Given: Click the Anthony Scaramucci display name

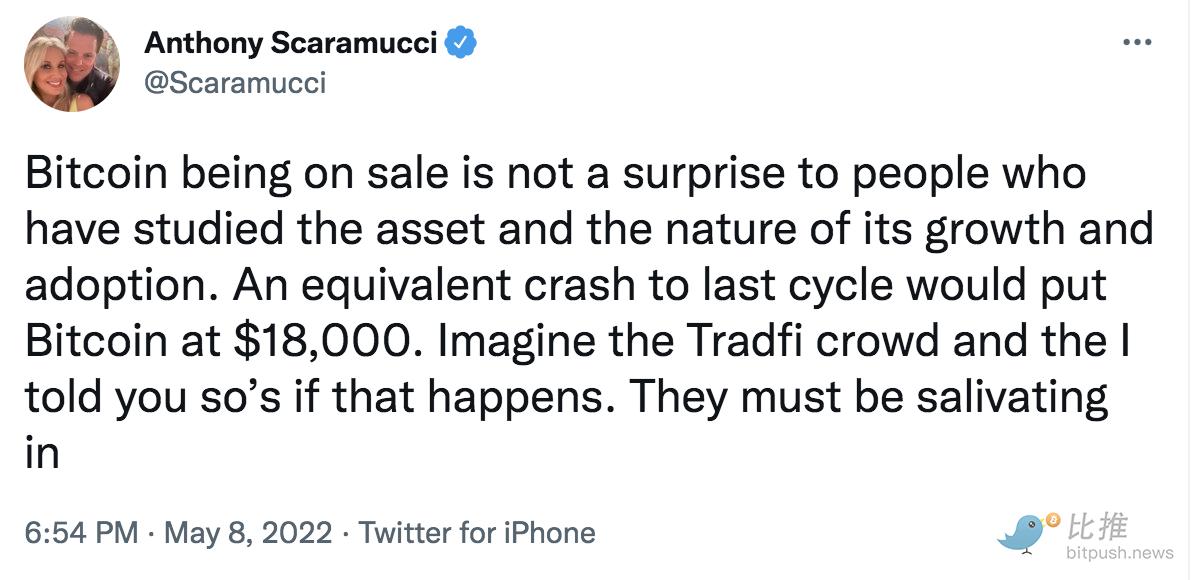Looking at the screenshot, I should pos(290,43).
